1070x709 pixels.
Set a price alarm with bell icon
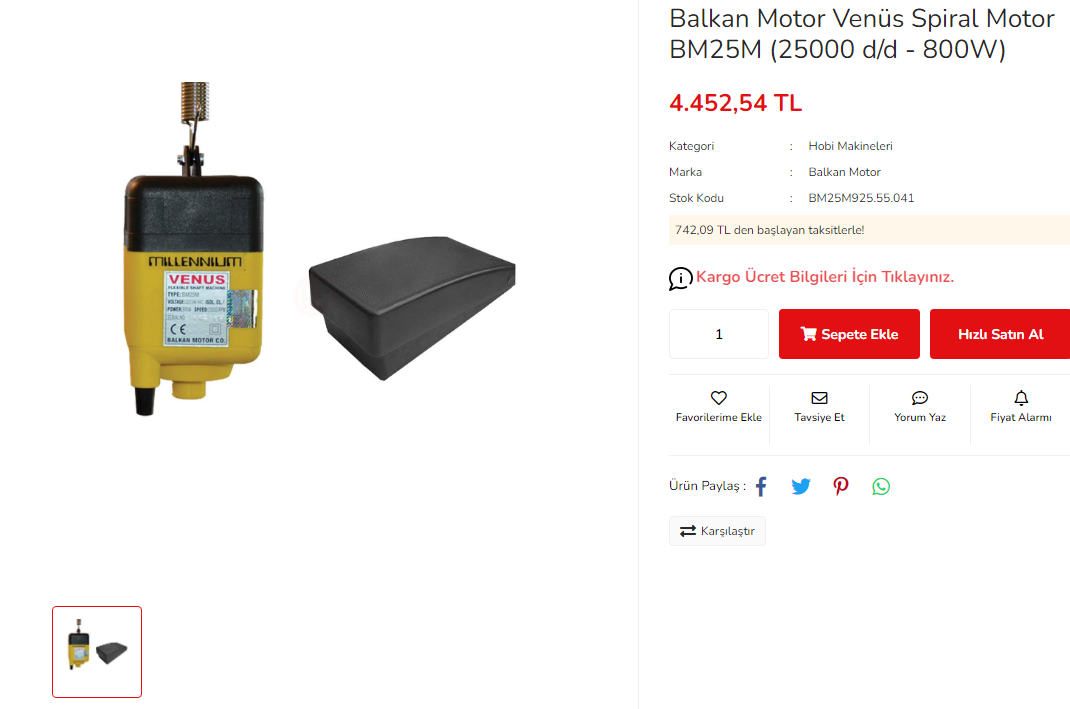[x=1021, y=398]
